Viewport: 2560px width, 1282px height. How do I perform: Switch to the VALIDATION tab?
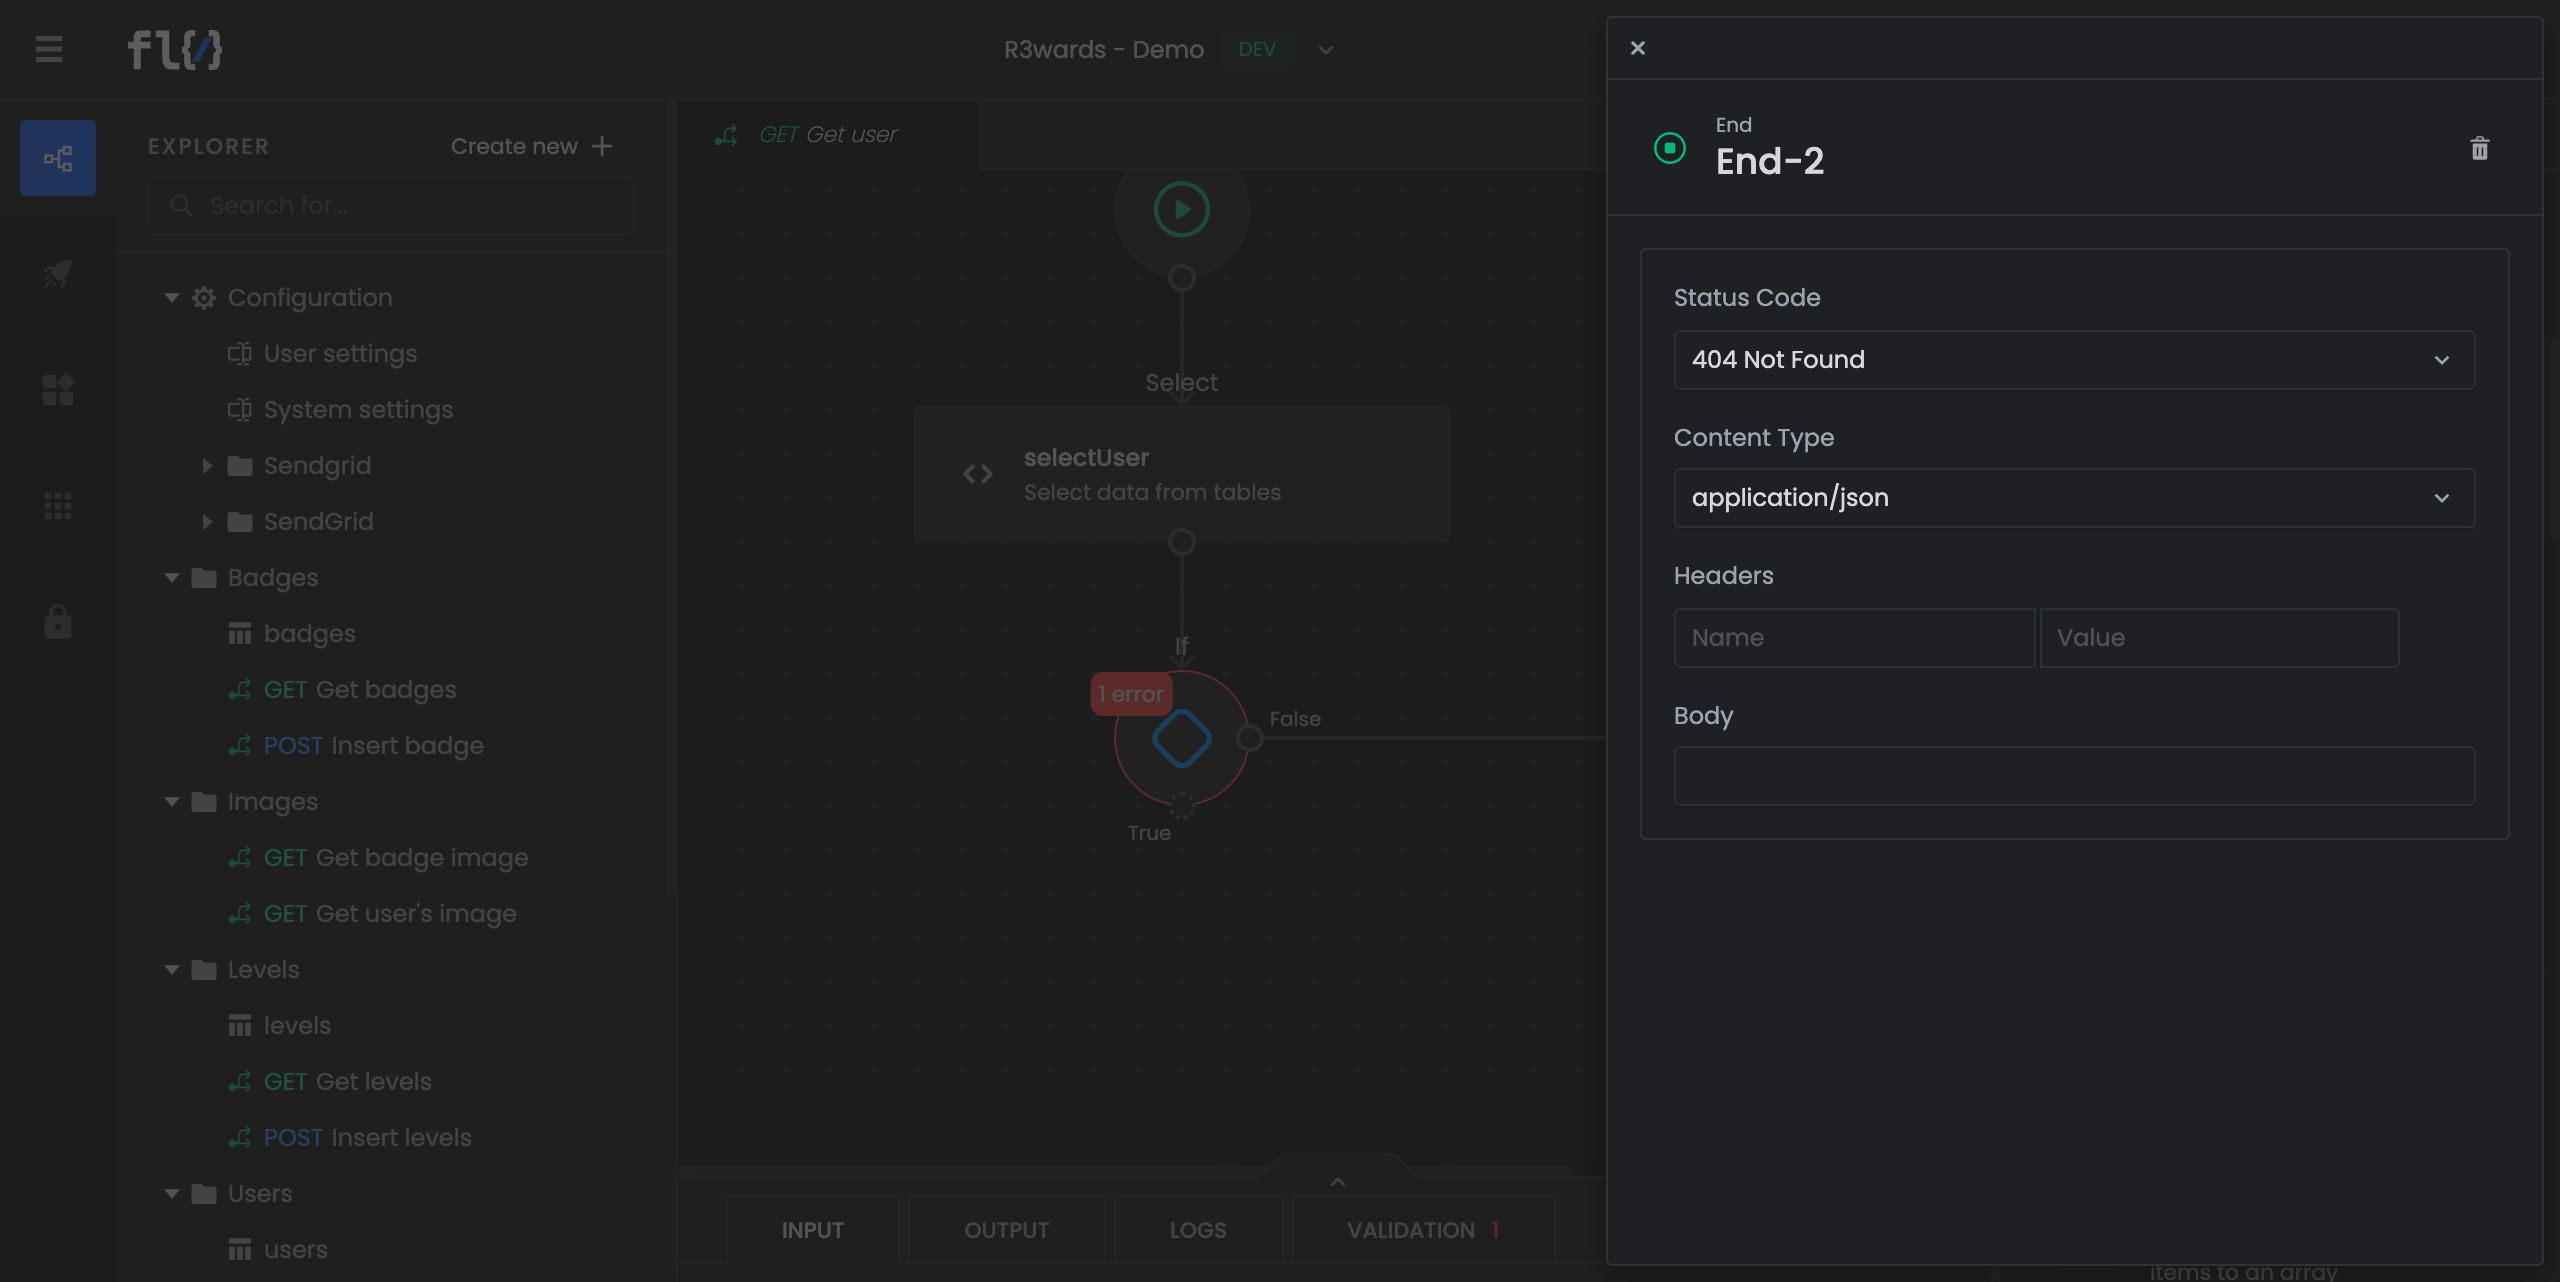pyautogui.click(x=1423, y=1230)
